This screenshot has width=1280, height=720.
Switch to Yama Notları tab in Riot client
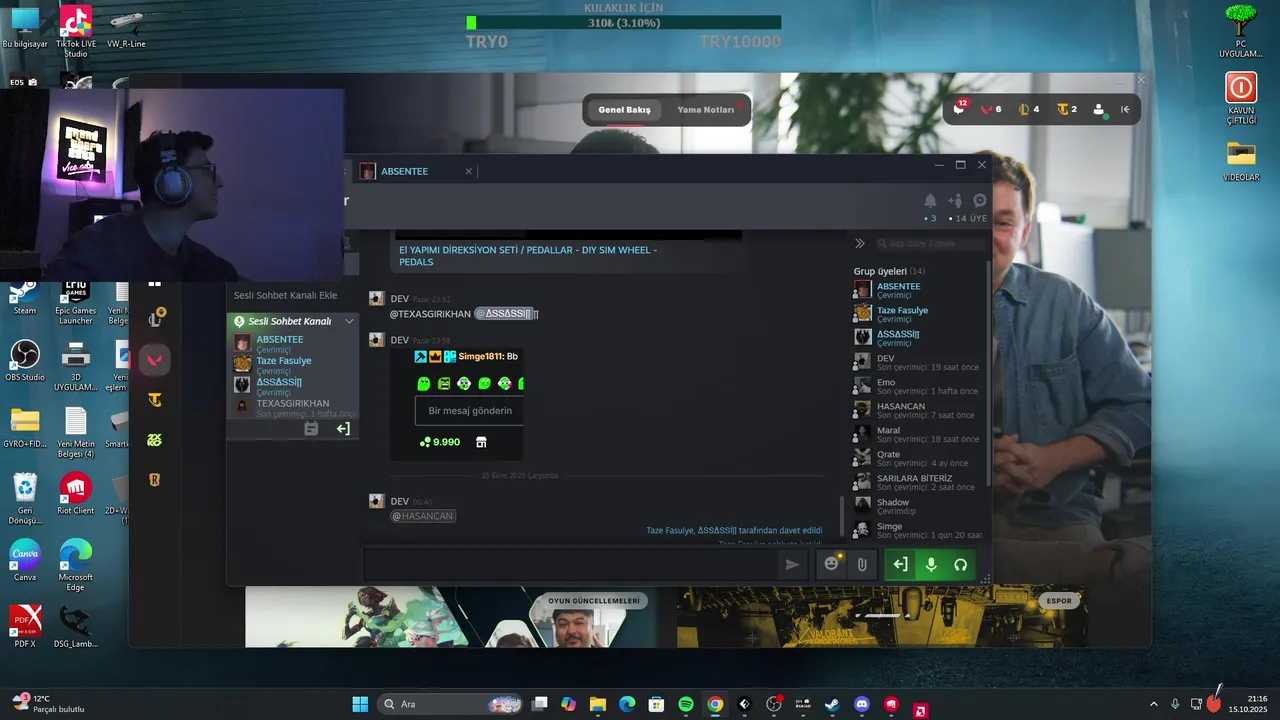(x=705, y=110)
